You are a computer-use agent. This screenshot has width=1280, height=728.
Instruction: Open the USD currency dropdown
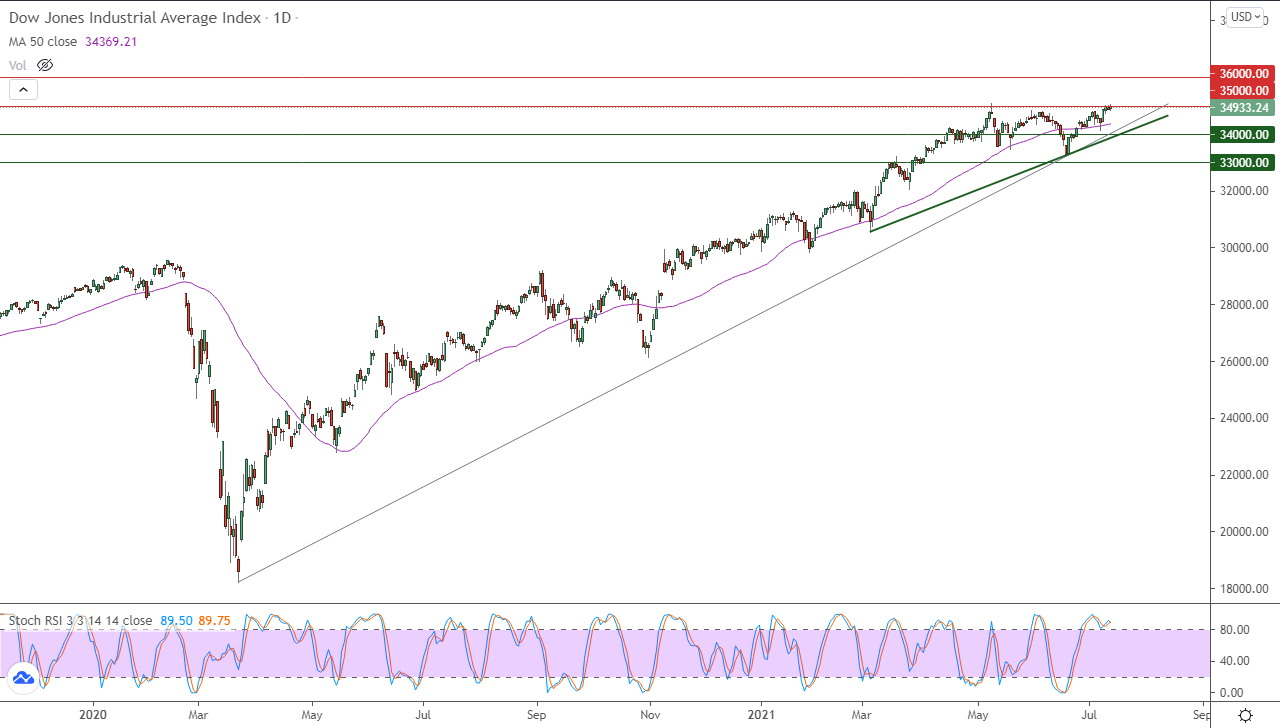tap(1245, 16)
